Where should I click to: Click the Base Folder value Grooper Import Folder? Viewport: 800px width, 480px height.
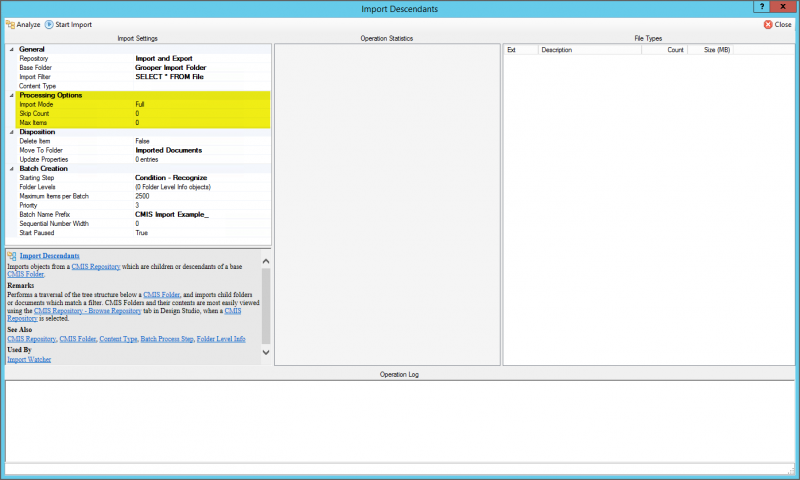[x=170, y=68]
